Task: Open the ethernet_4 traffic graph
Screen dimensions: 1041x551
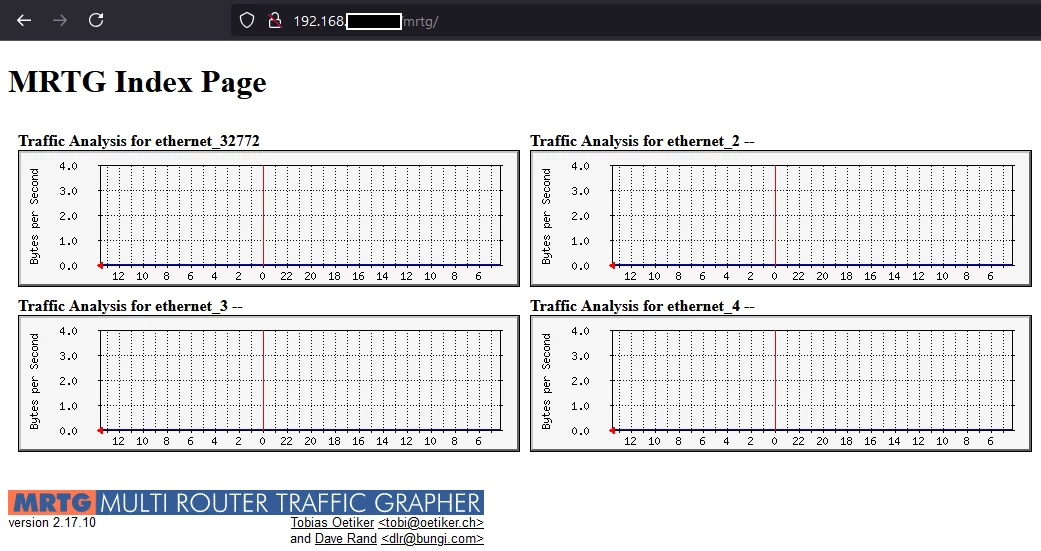Action: (x=780, y=384)
